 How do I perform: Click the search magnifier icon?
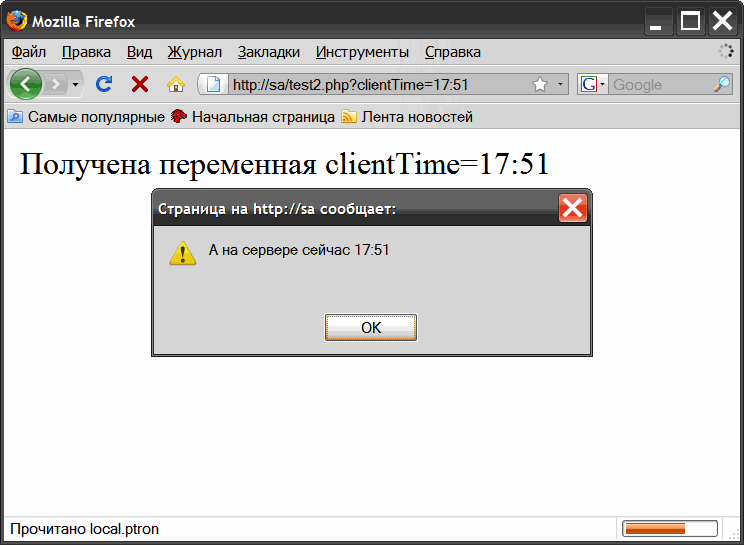click(722, 85)
